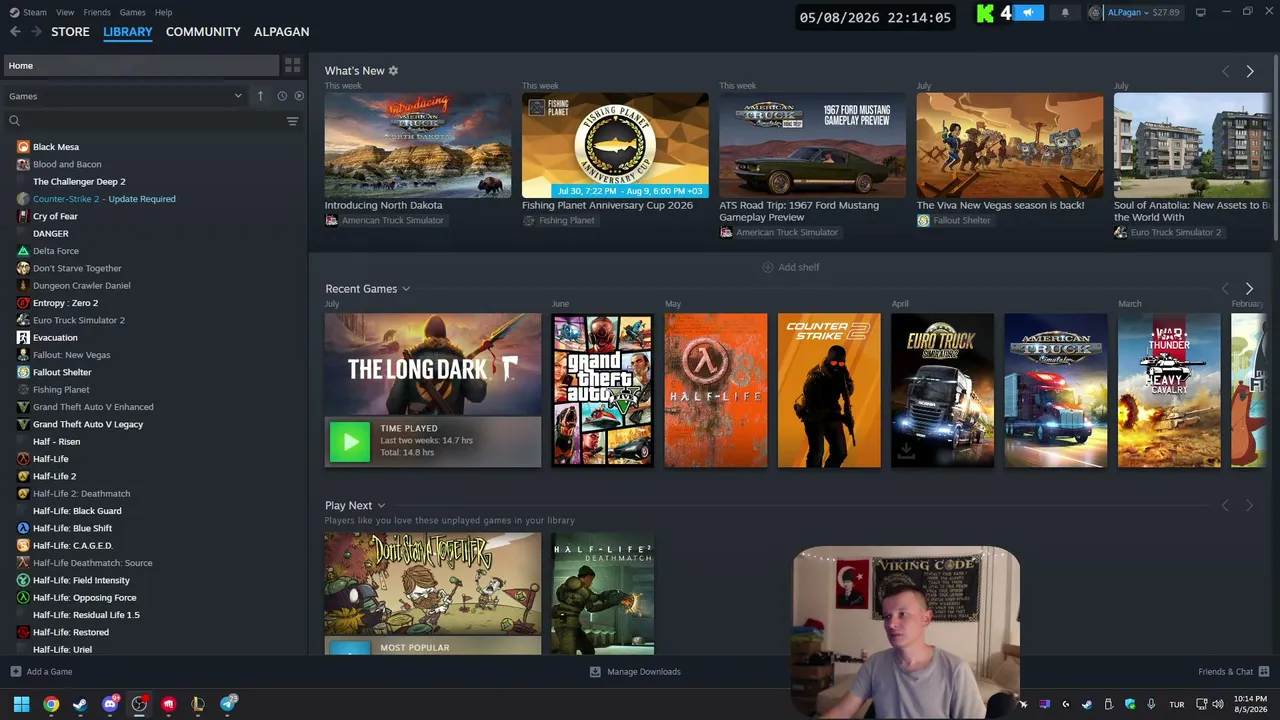Click the Fallout Shelter icon in game list

click(23, 372)
